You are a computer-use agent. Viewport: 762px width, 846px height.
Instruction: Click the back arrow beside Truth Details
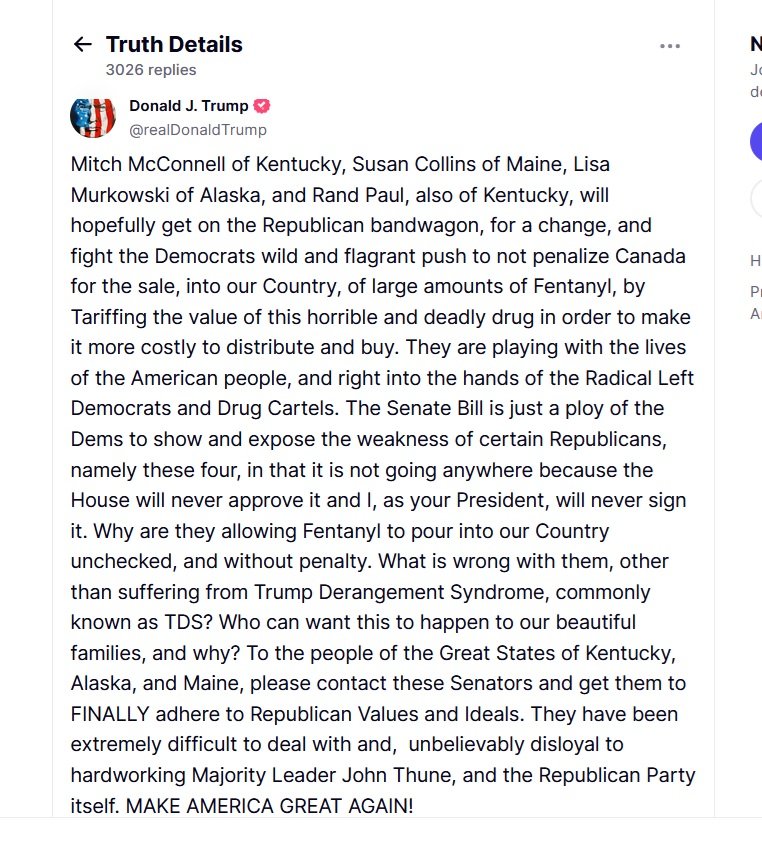(82, 44)
